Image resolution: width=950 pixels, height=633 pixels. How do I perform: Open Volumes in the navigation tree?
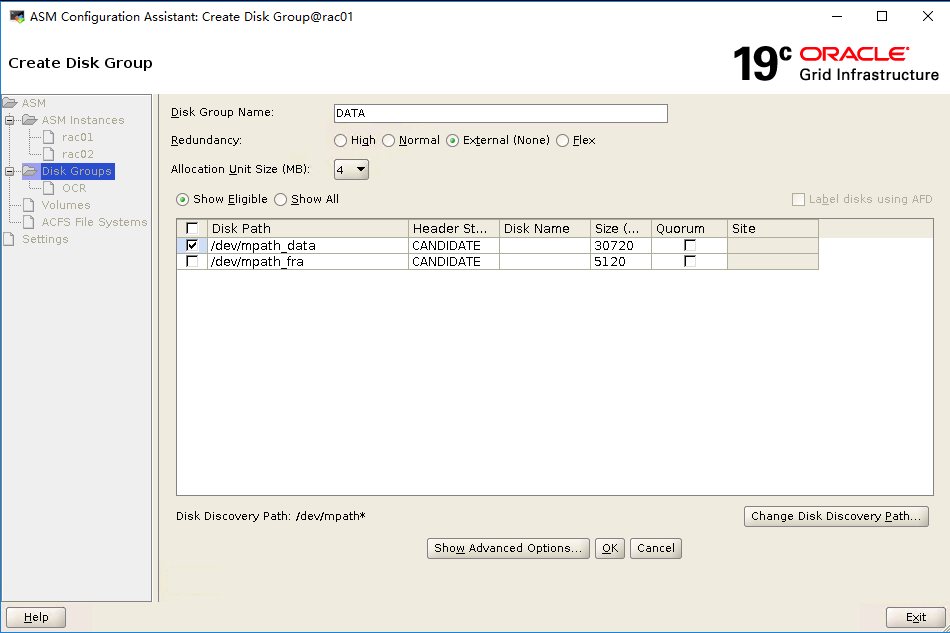[x=65, y=205]
